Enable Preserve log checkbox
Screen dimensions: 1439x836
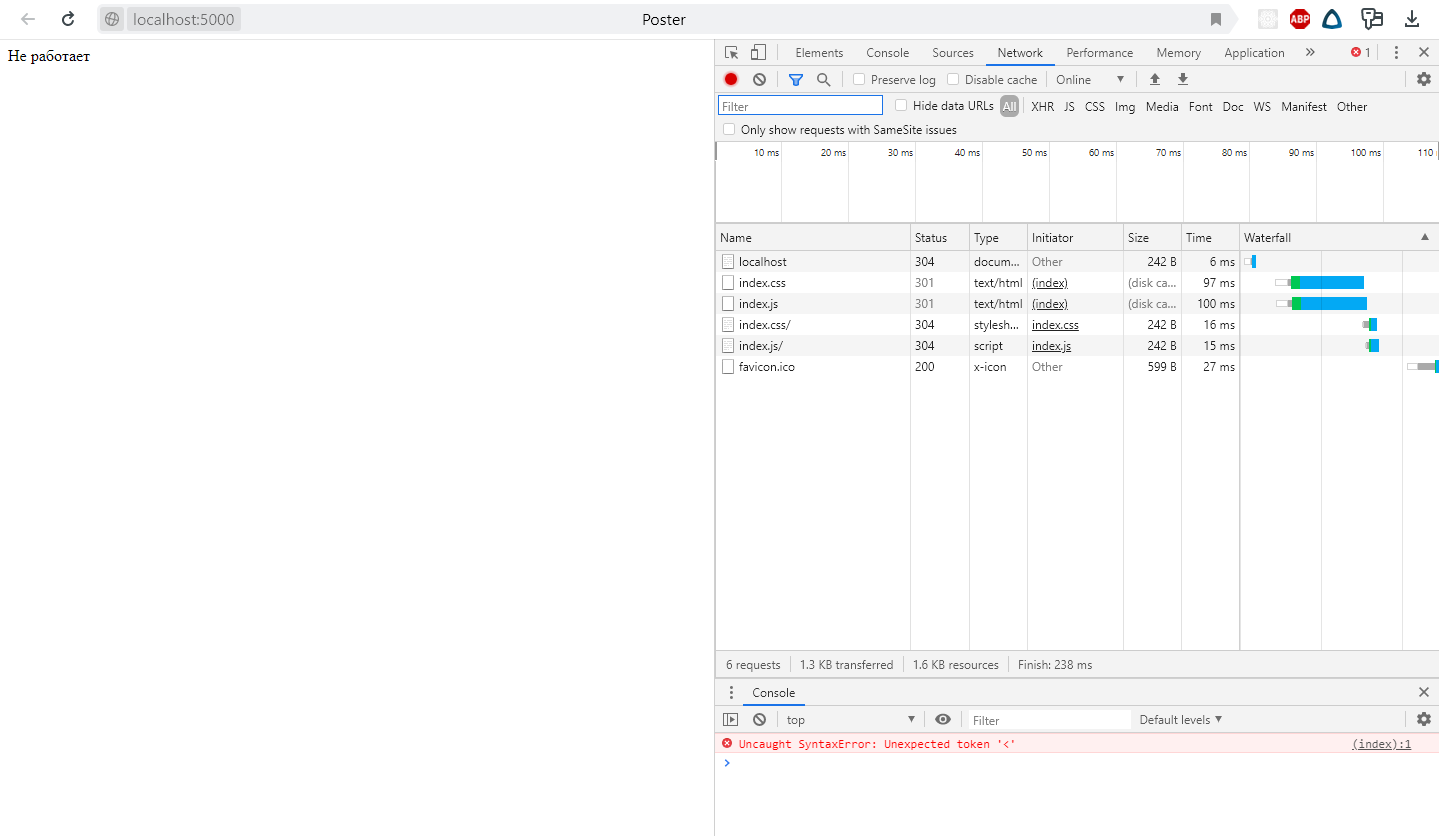pos(859,79)
